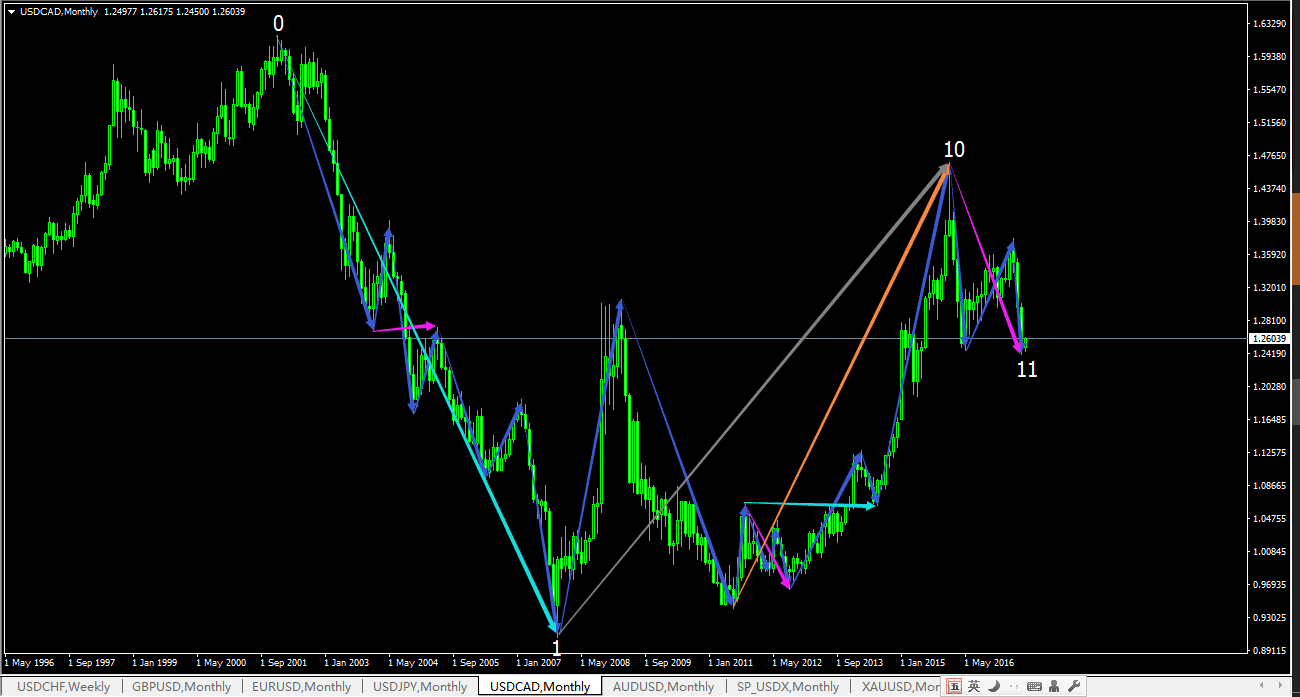The width and height of the screenshot is (1300, 697).
Task: Switch to the USDJPY,Monthly tab
Action: tap(420, 686)
